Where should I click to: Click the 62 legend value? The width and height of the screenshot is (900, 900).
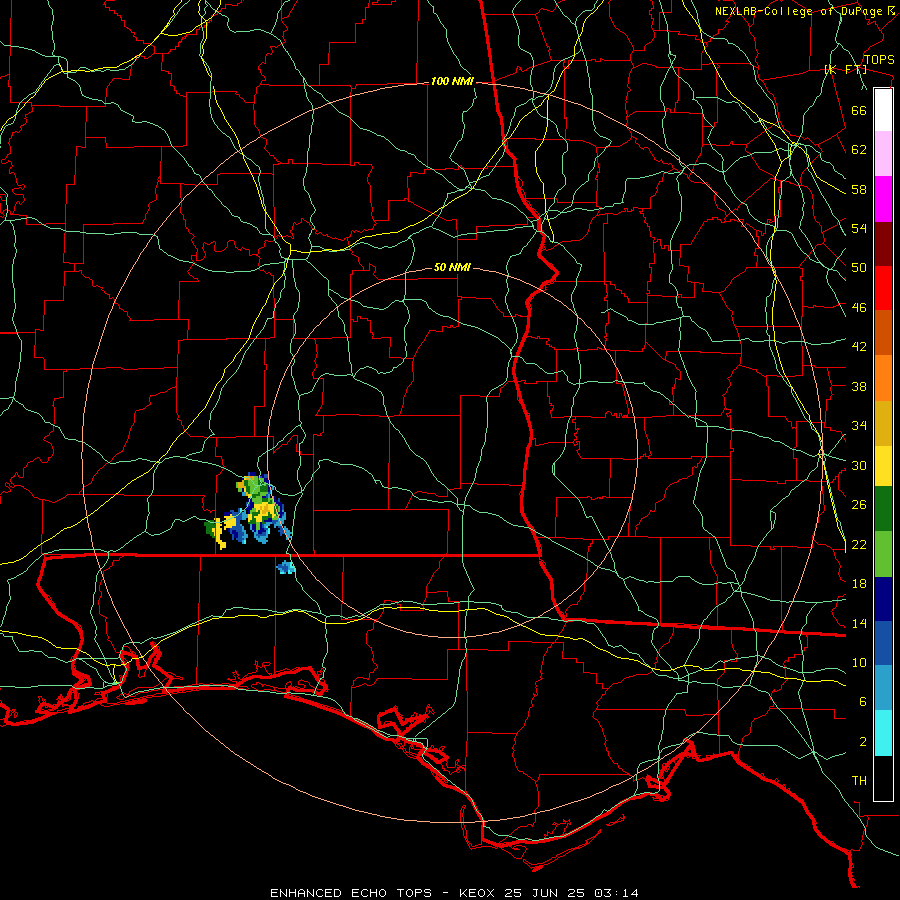pos(859,150)
